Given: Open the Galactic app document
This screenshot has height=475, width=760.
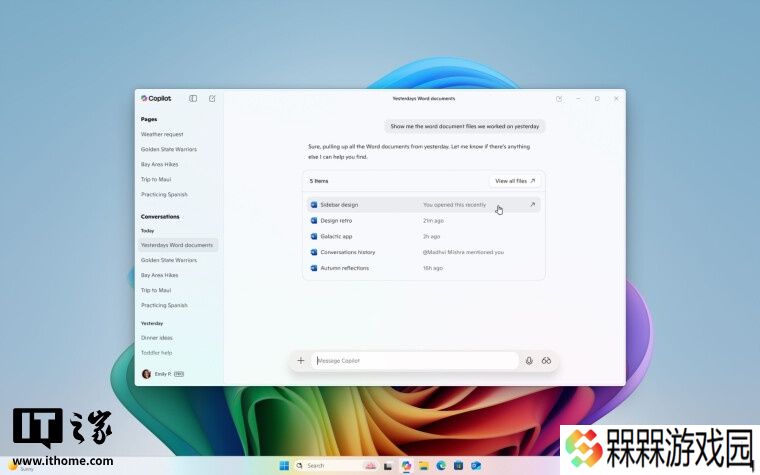Looking at the screenshot, I should point(424,237).
